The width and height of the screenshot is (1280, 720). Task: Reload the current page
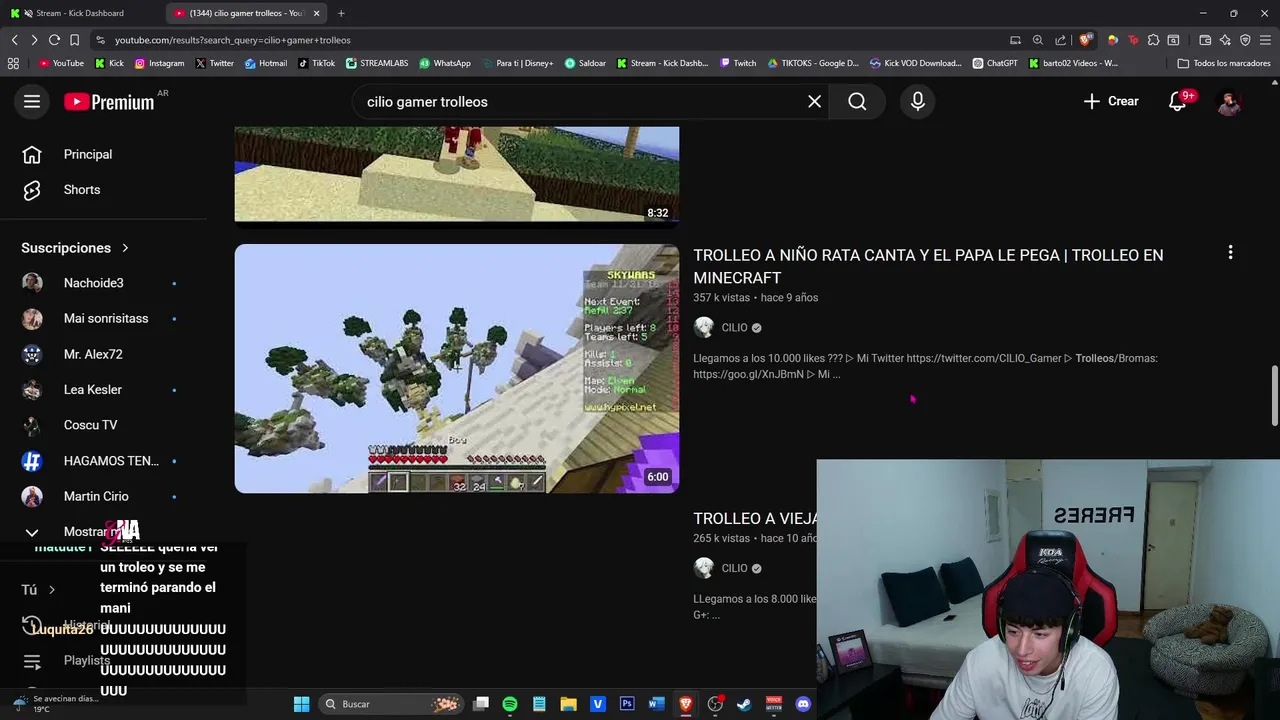tap(54, 40)
